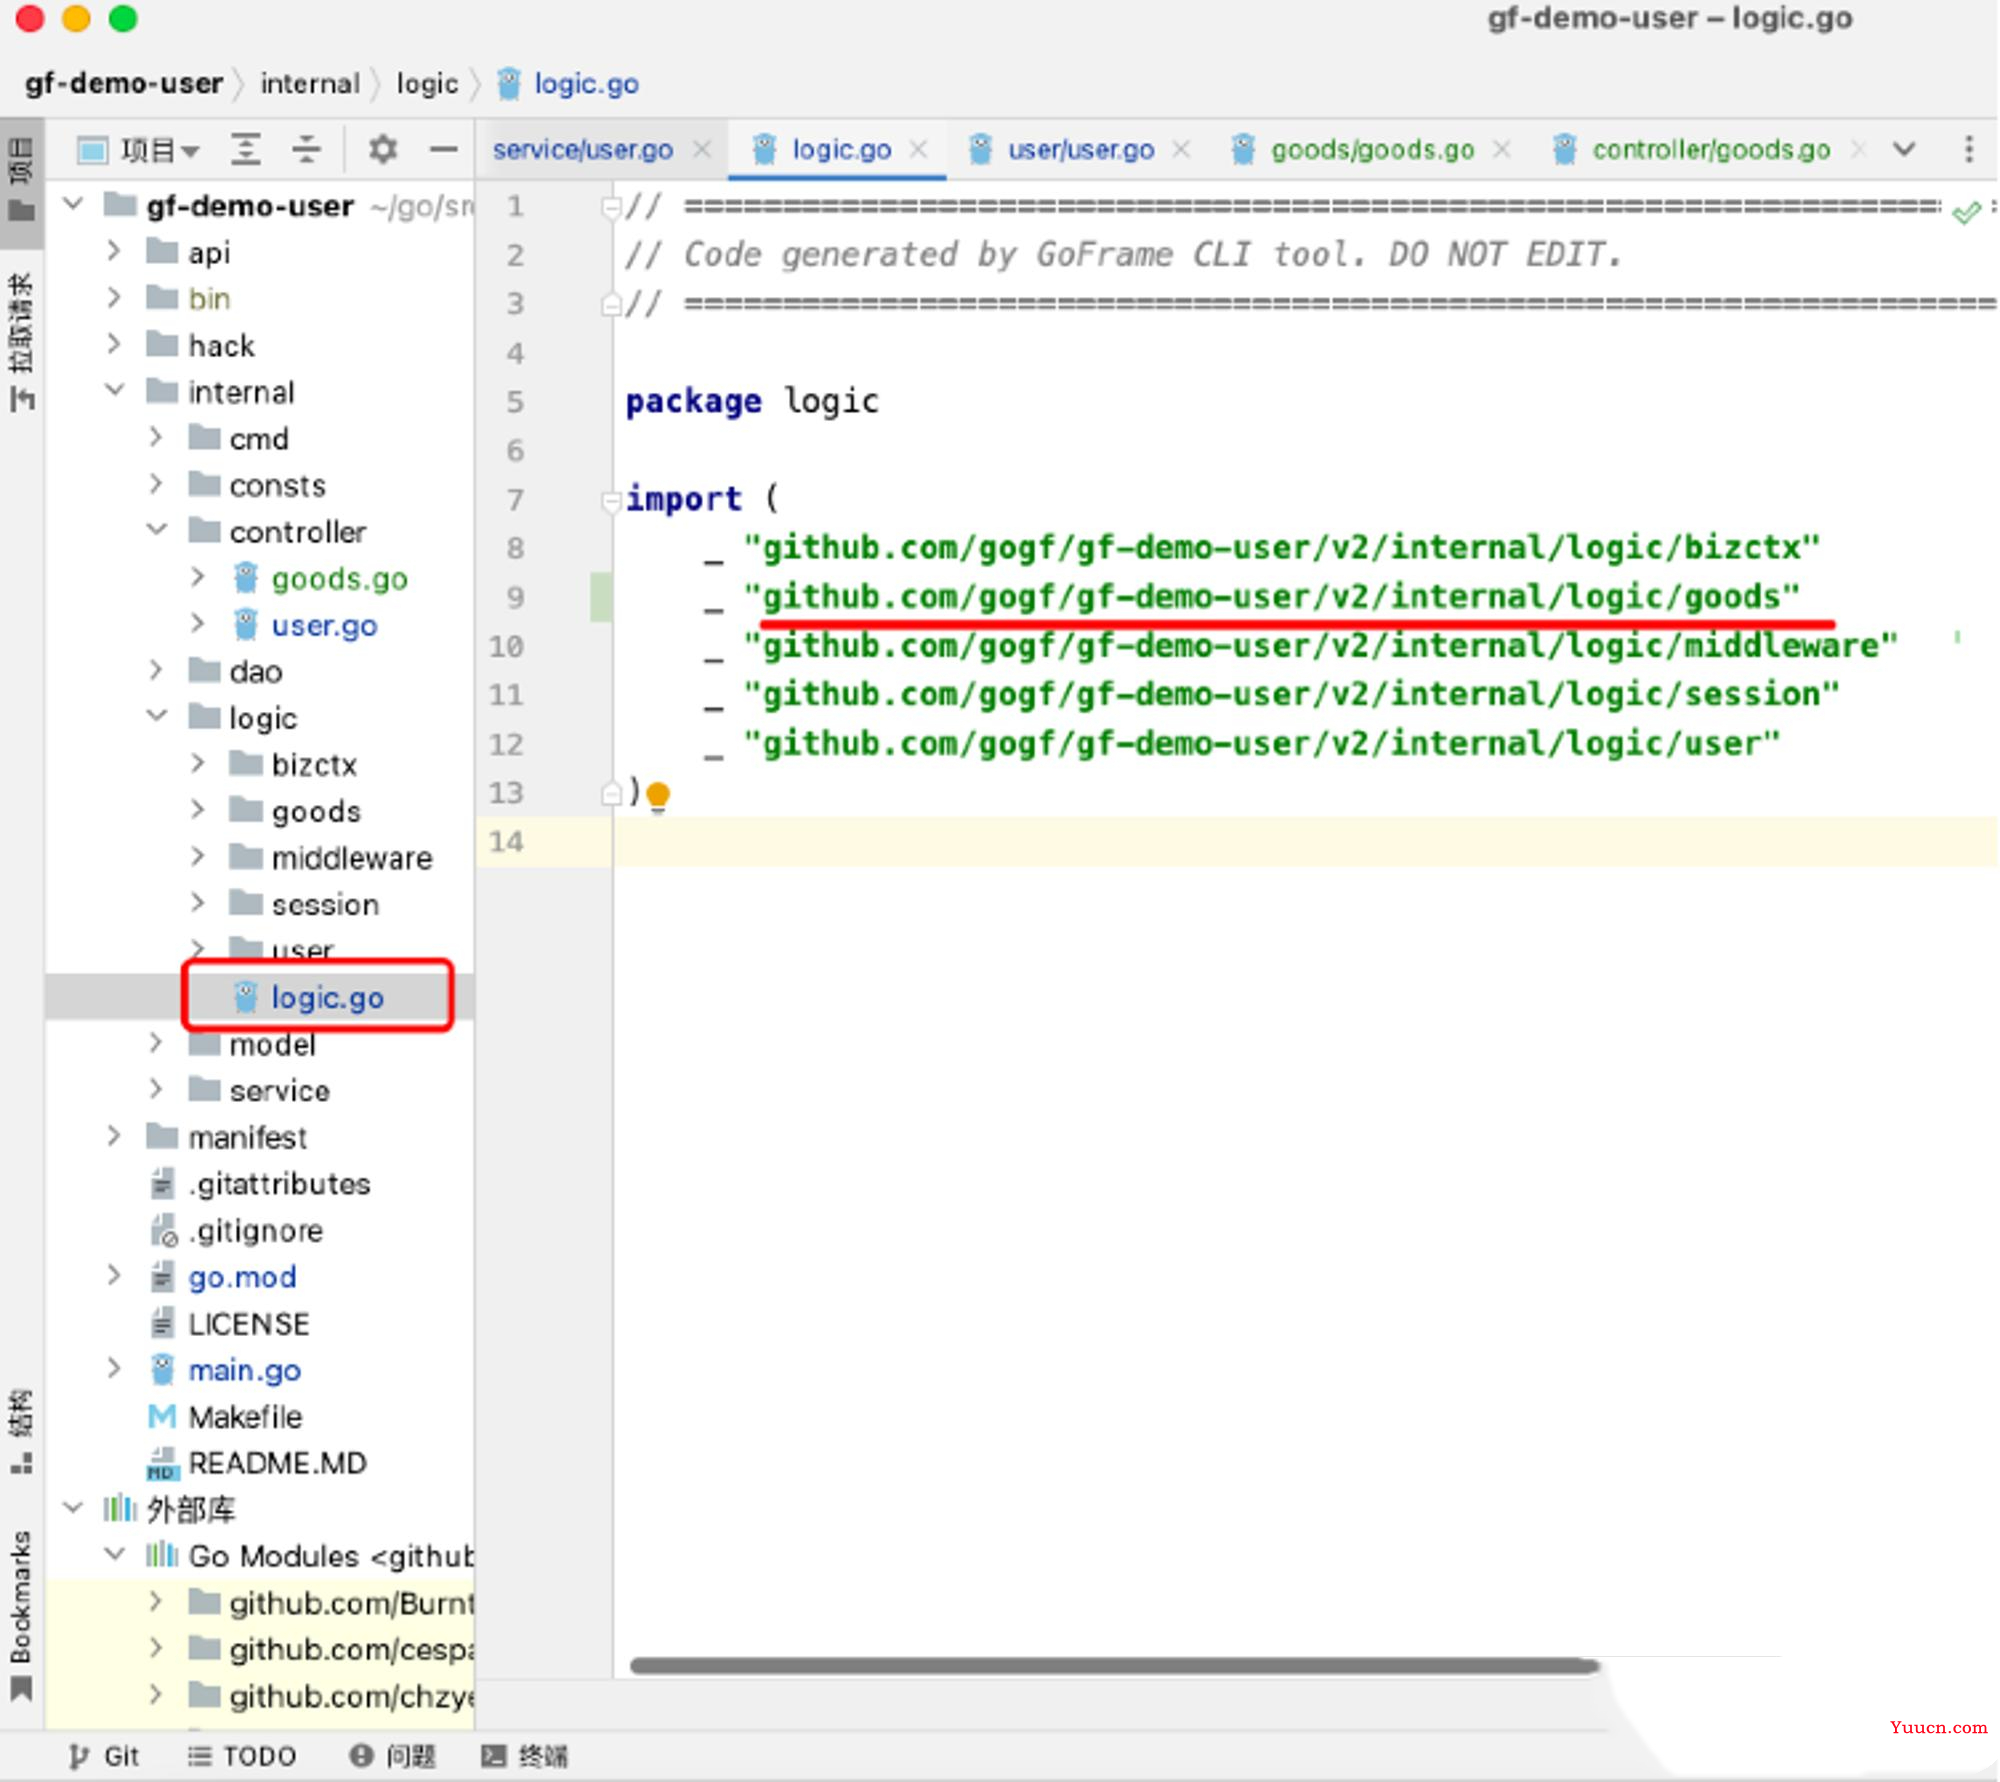Click the goods import path on line 9

[1271, 597]
